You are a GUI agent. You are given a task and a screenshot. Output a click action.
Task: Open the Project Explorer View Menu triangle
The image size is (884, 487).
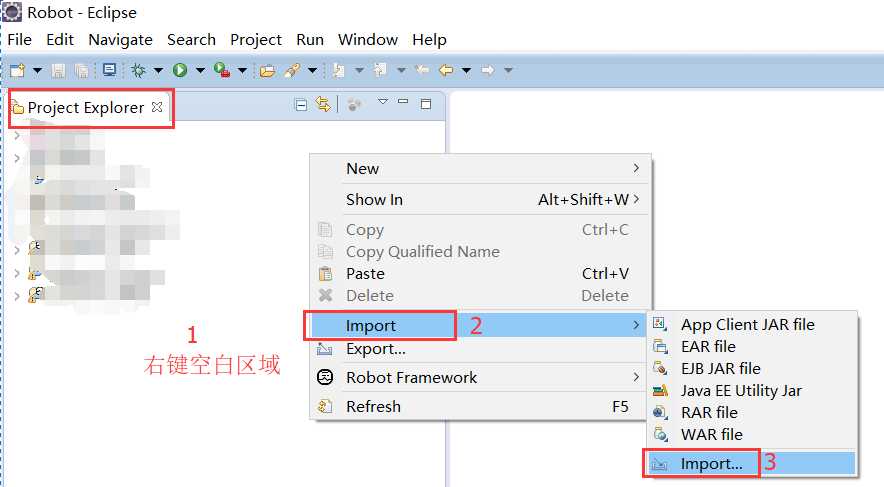click(383, 101)
